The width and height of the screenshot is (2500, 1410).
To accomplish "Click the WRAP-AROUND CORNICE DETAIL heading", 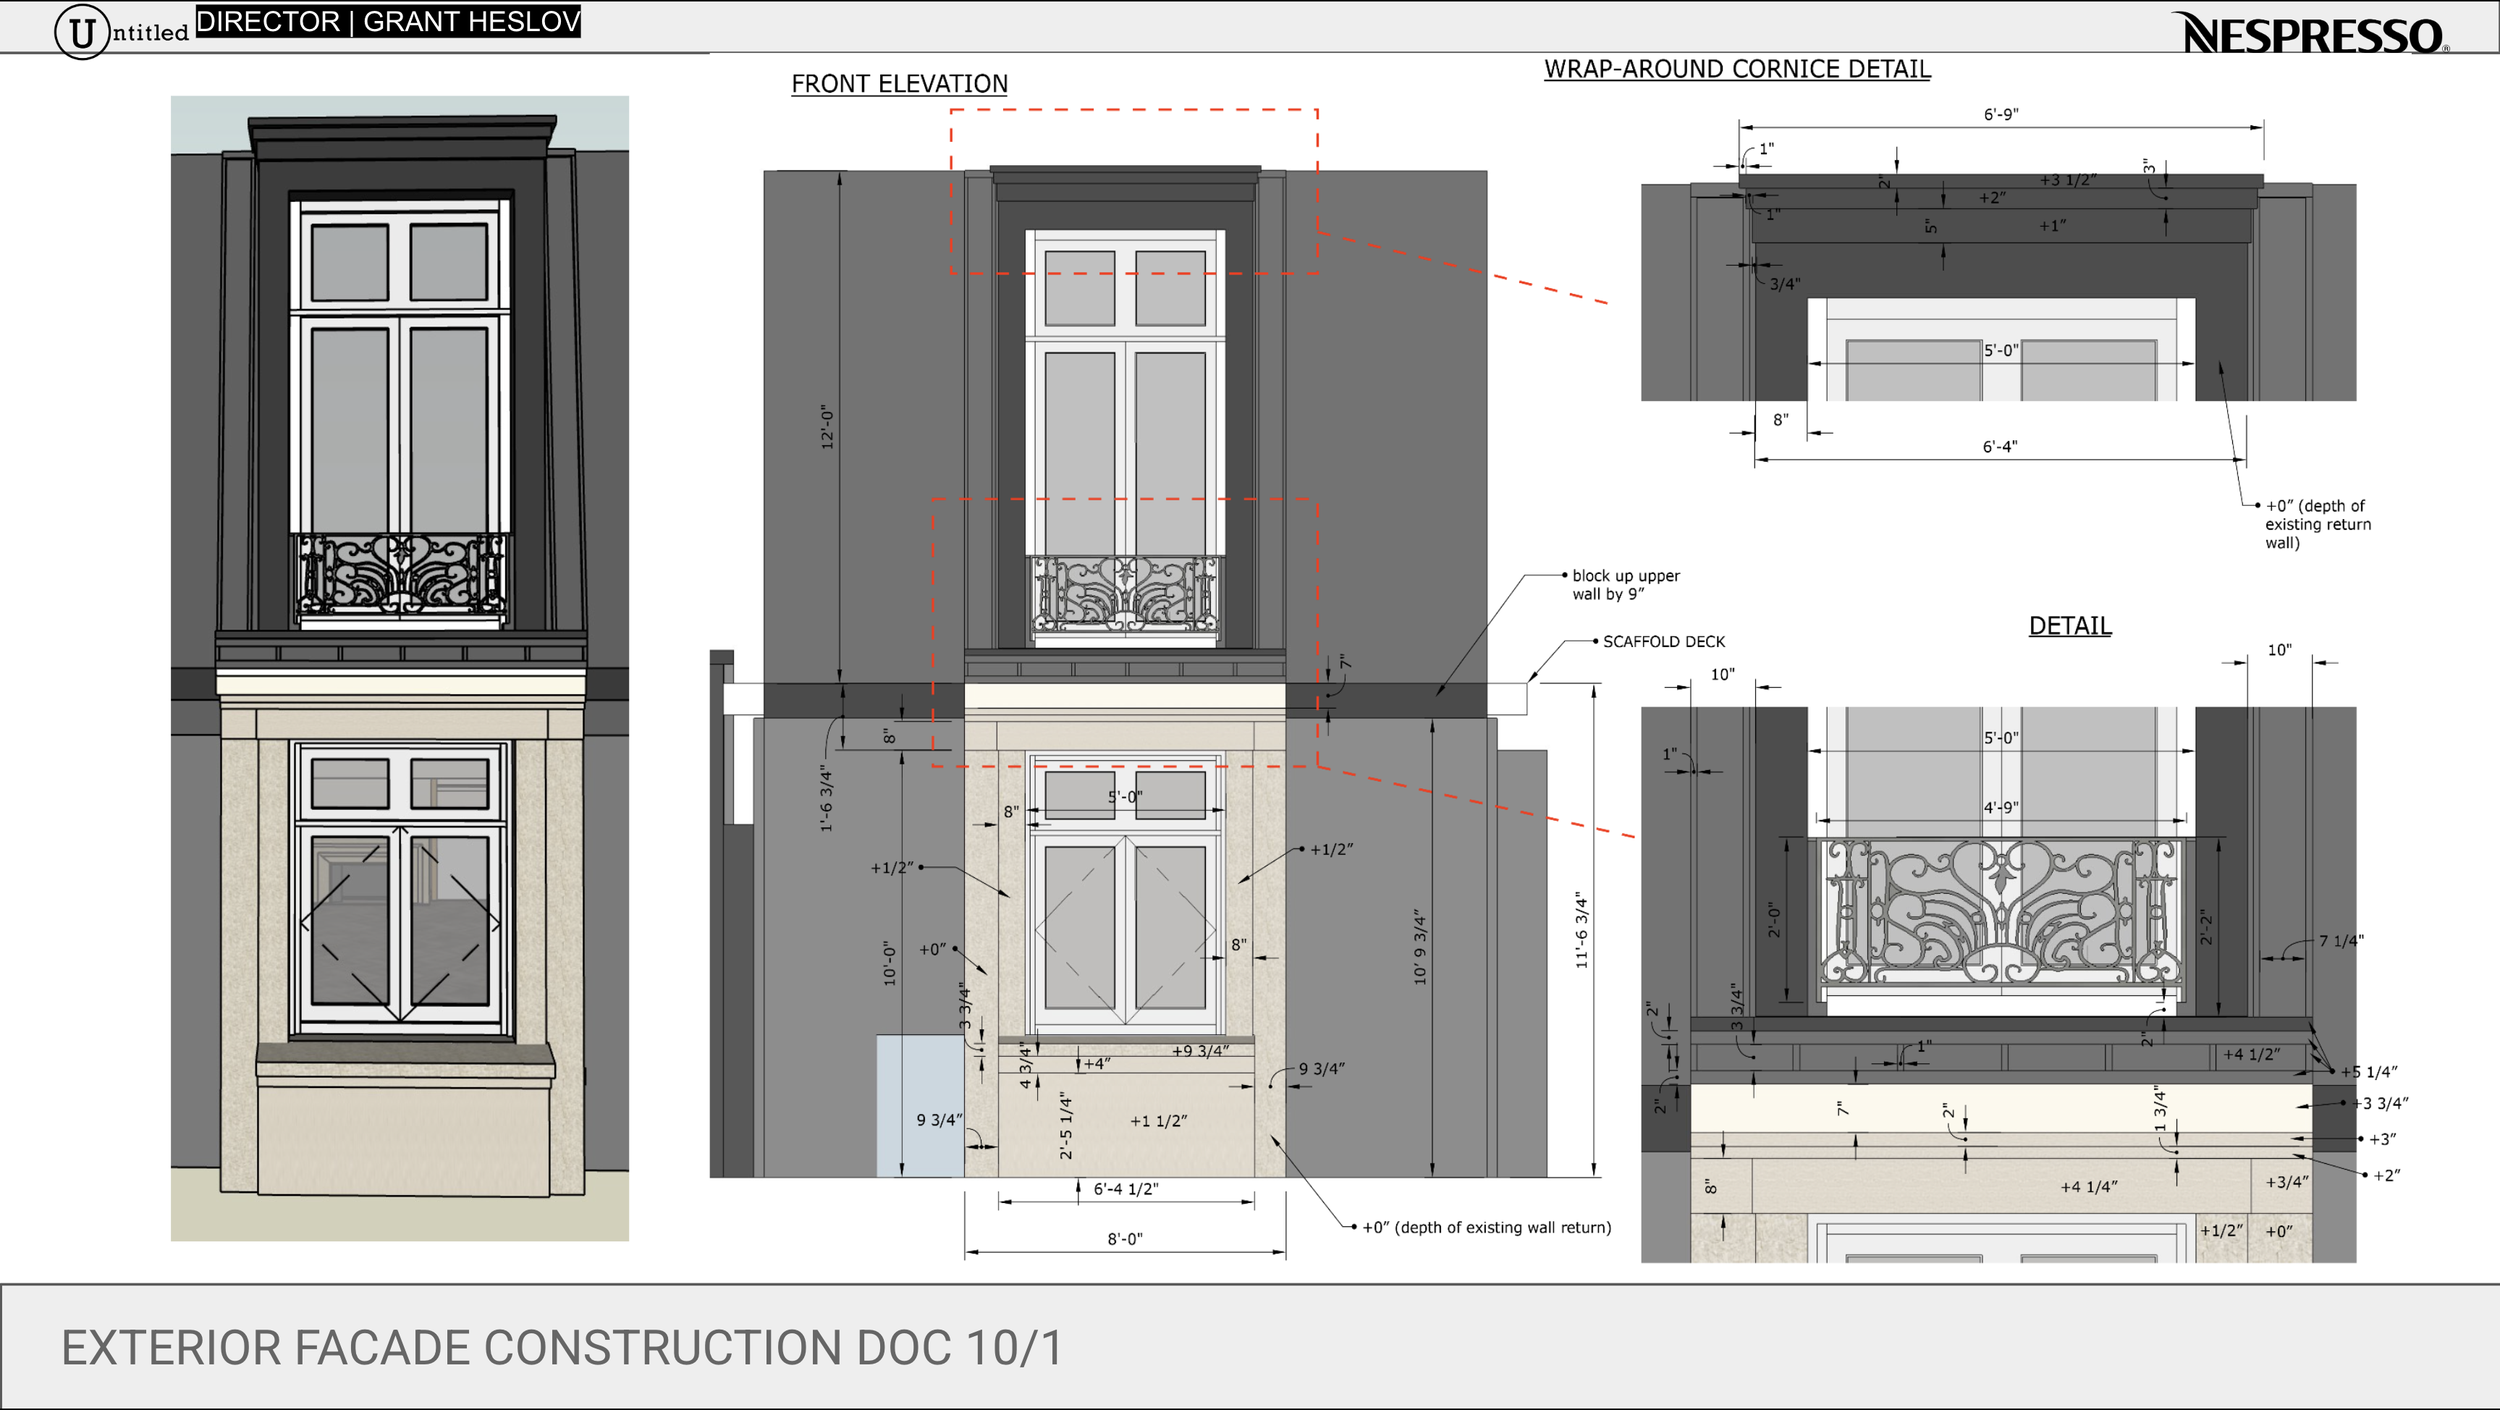I will tap(1737, 69).
